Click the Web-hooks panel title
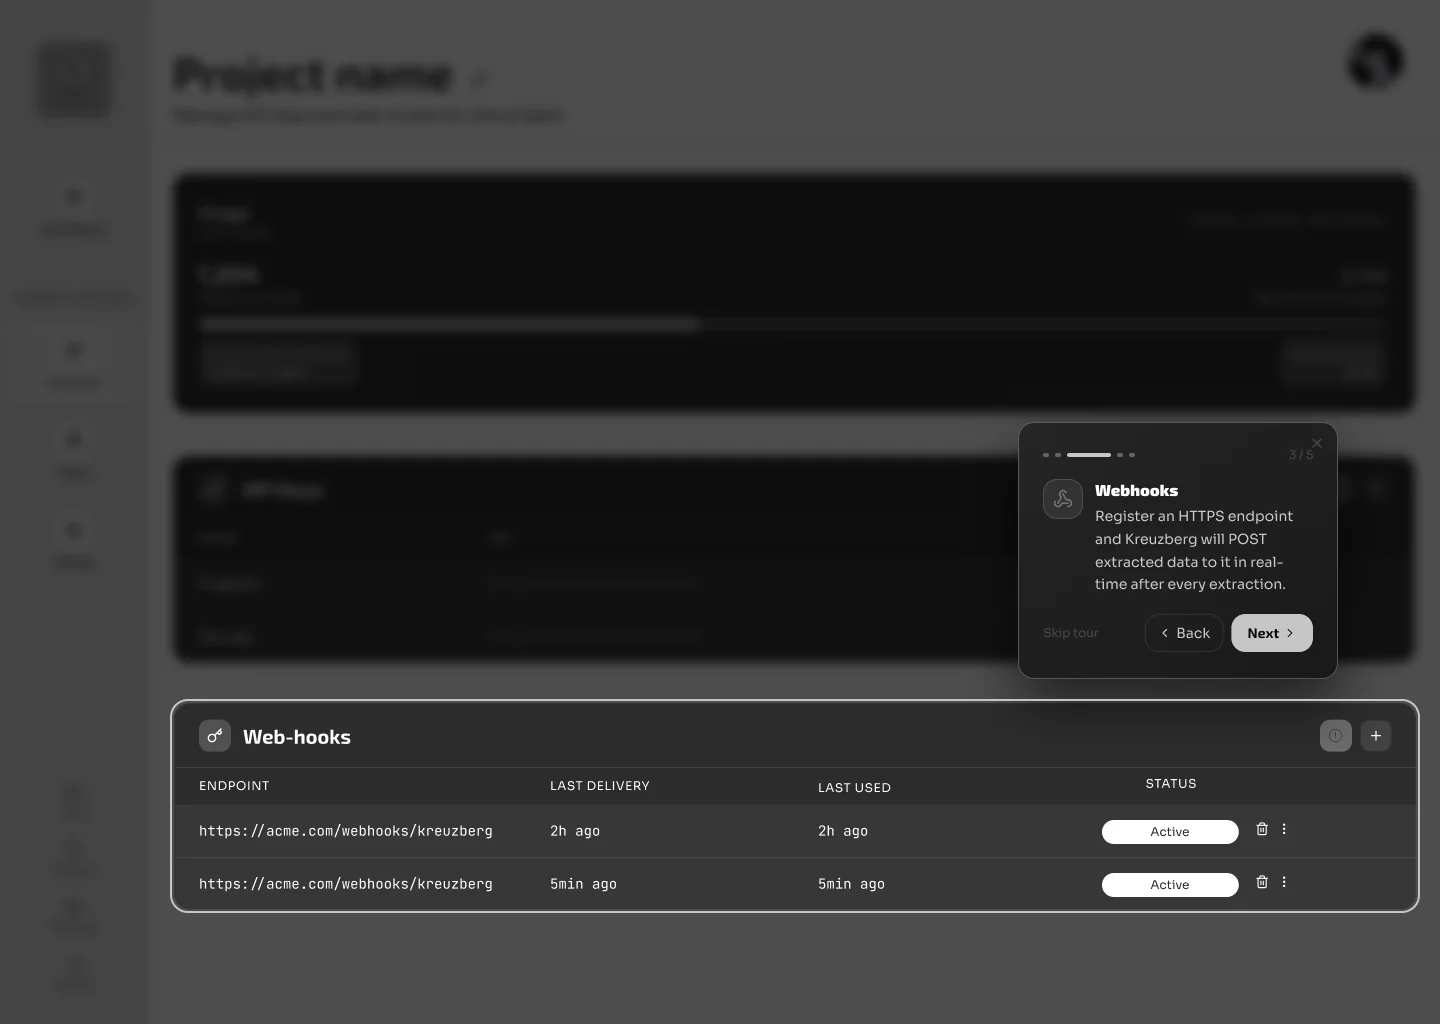The width and height of the screenshot is (1440, 1024). click(x=297, y=737)
